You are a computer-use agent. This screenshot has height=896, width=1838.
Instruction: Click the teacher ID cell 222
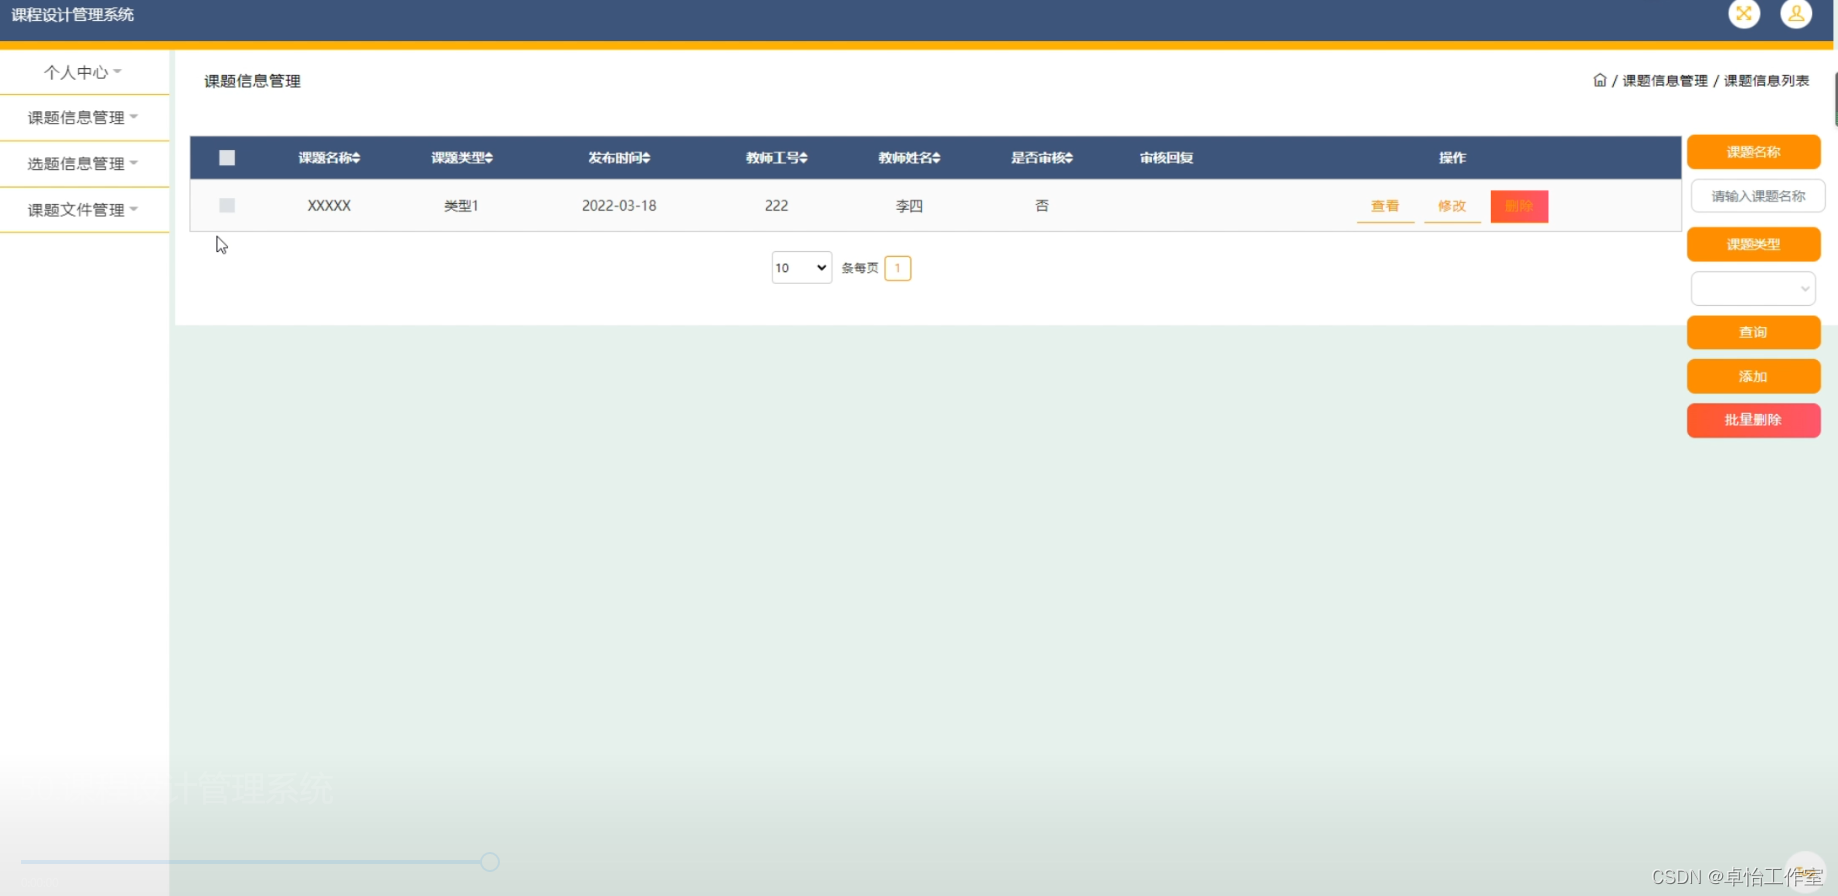tap(776, 206)
